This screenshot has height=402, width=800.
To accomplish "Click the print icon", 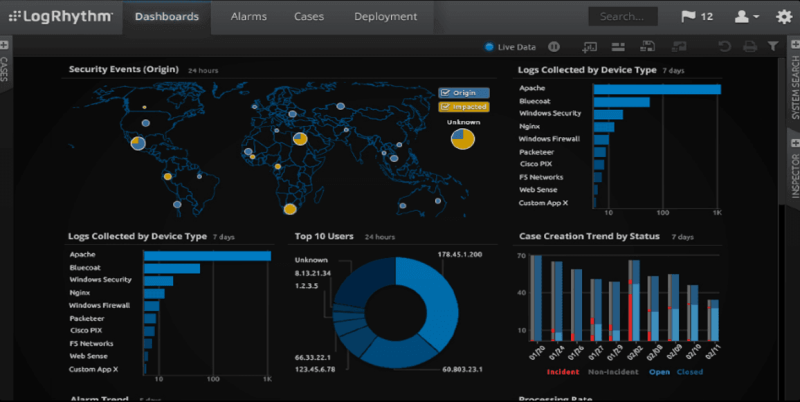I will 749,46.
